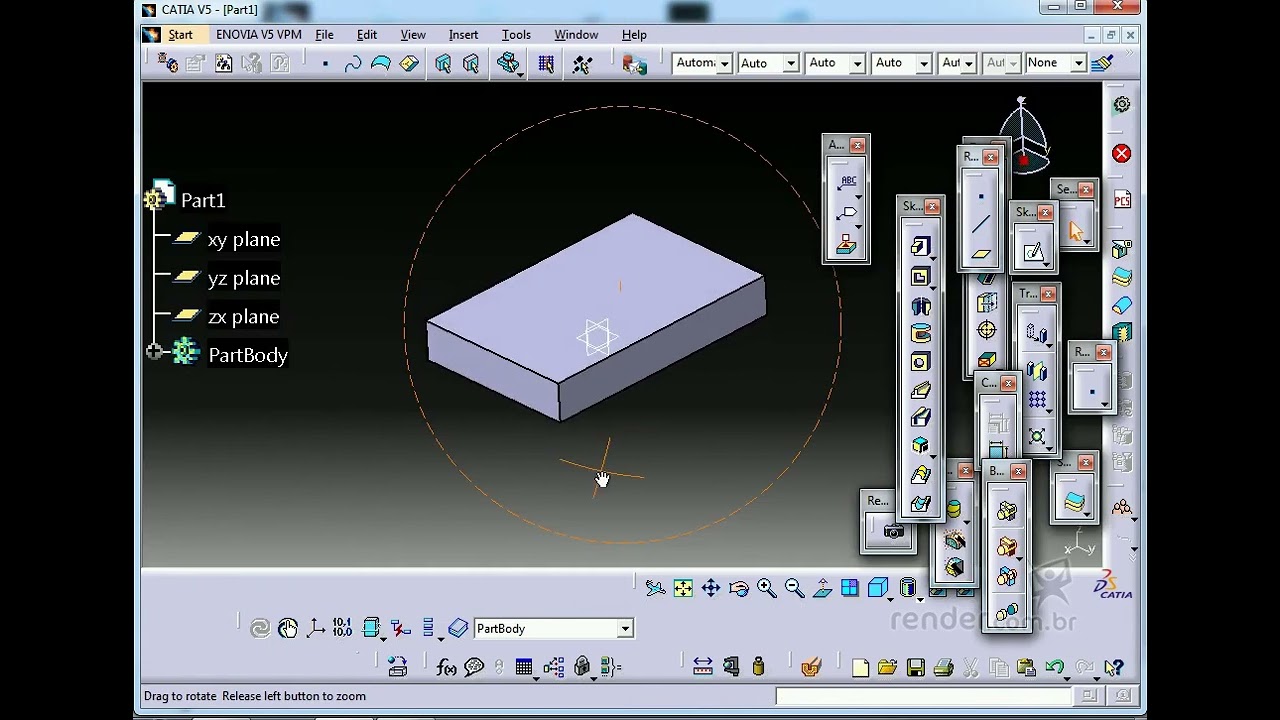Open the Sketcher via its sketch icon
Viewport: 1280px width, 720px height.
(x=1033, y=251)
